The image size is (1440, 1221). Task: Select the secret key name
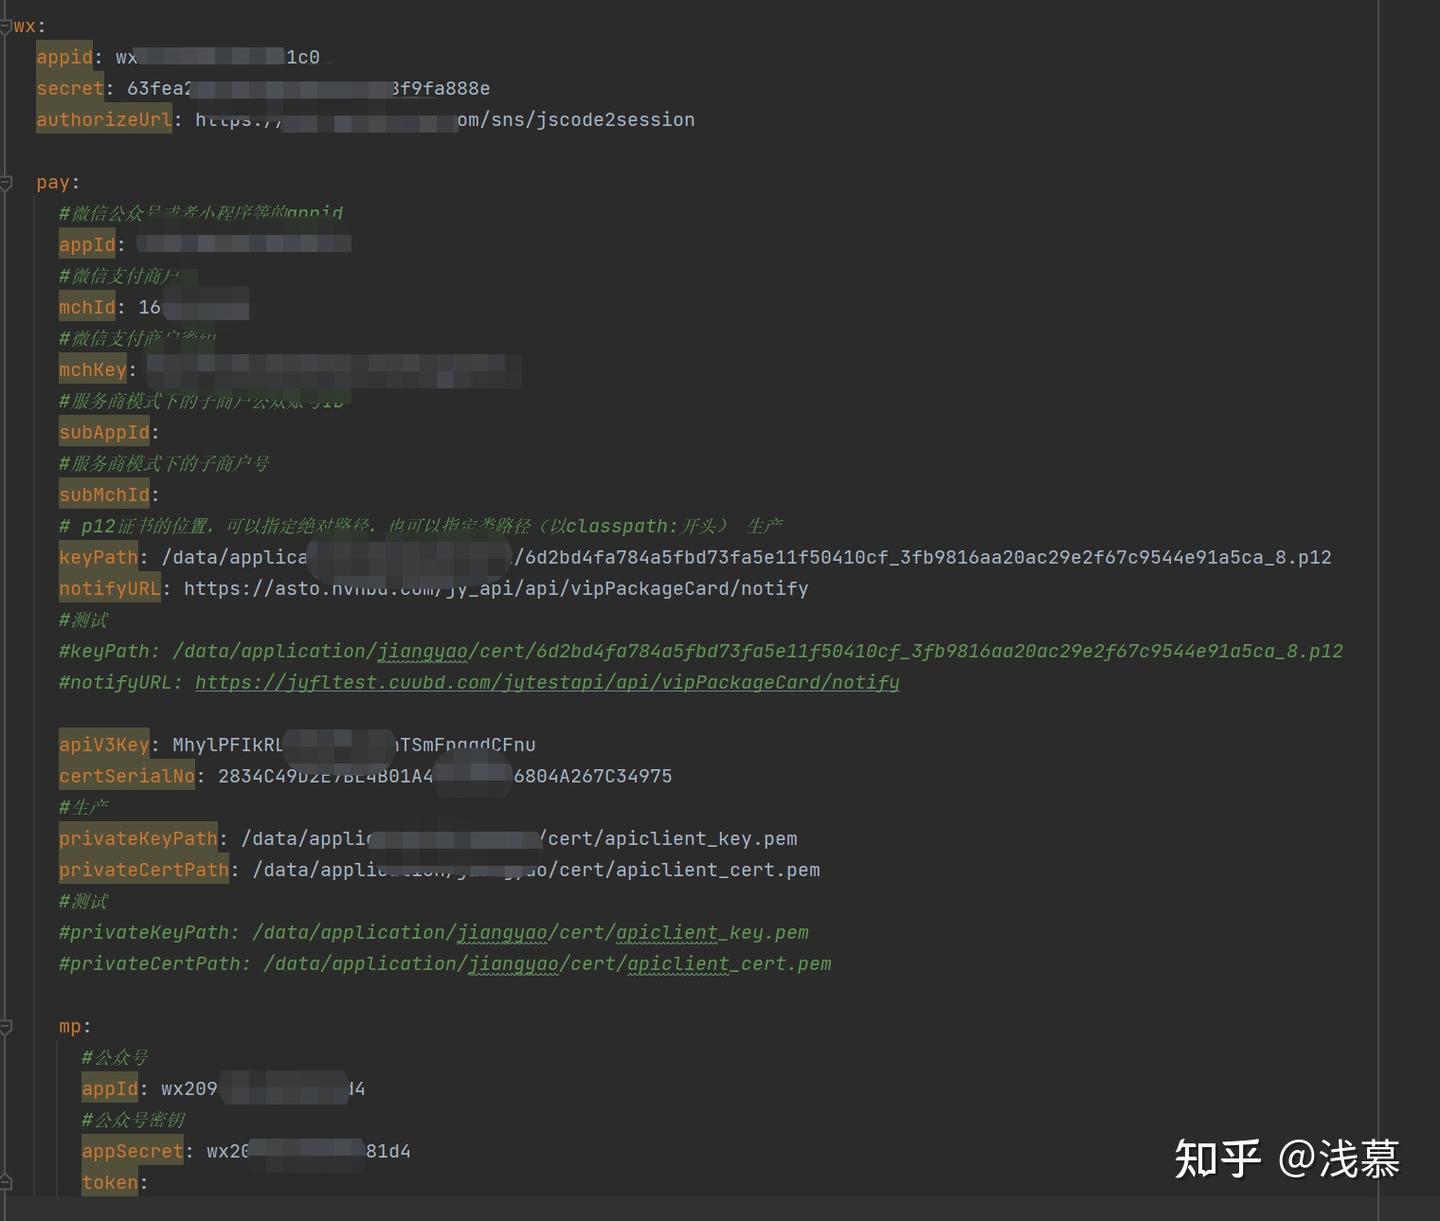68,88
